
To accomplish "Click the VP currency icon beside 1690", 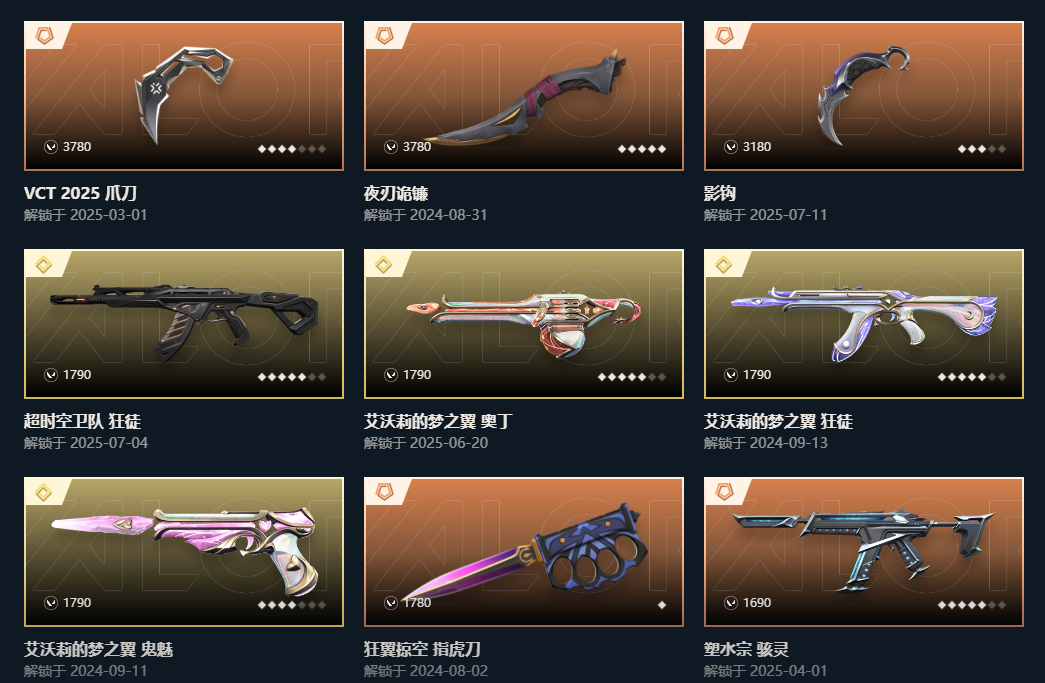I will pyautogui.click(x=731, y=603).
